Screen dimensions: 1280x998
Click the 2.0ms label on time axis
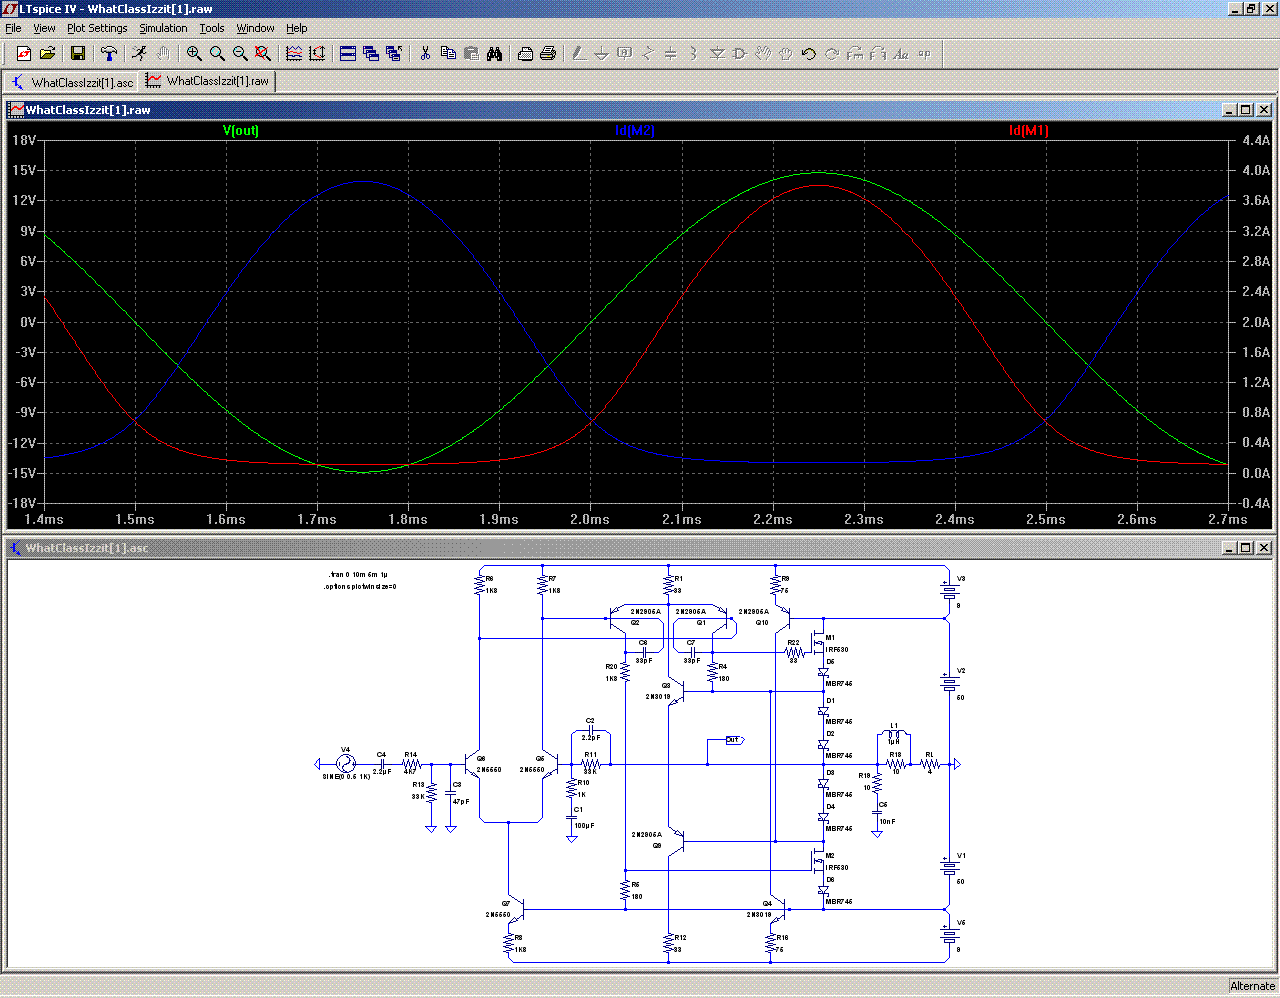coord(590,519)
